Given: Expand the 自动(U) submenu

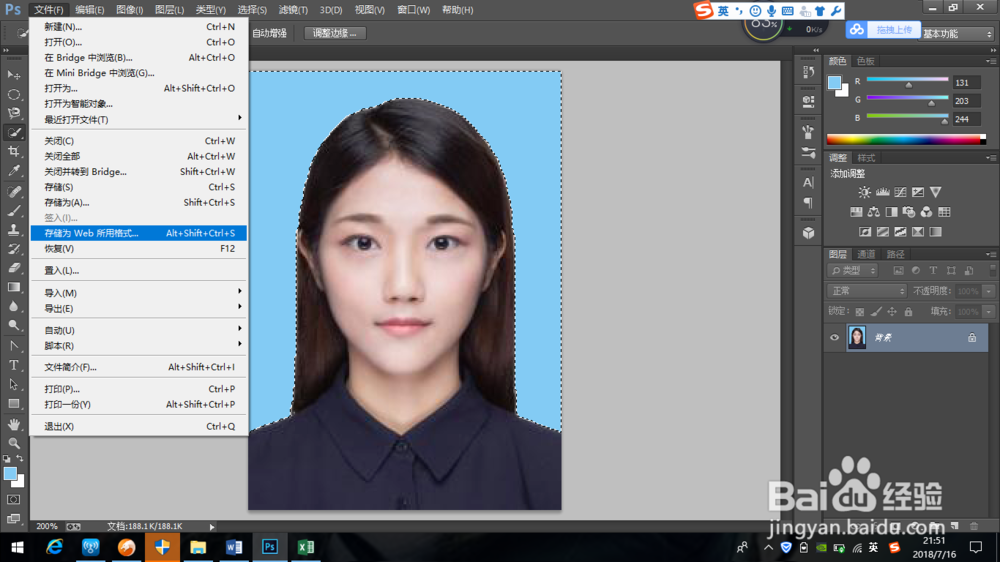Looking at the screenshot, I should 138,330.
